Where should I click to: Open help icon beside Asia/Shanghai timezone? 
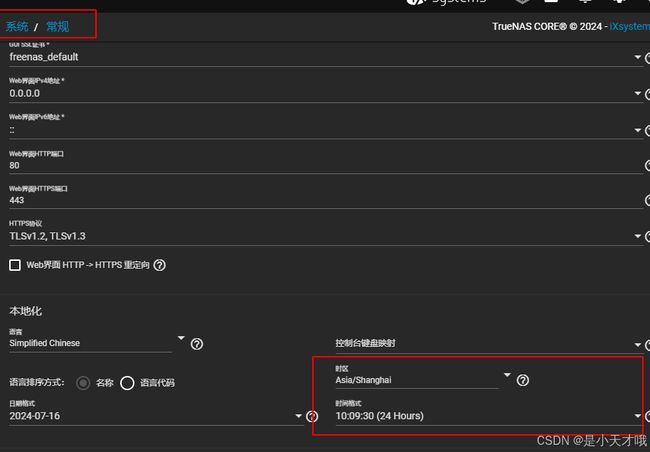pyautogui.click(x=523, y=380)
